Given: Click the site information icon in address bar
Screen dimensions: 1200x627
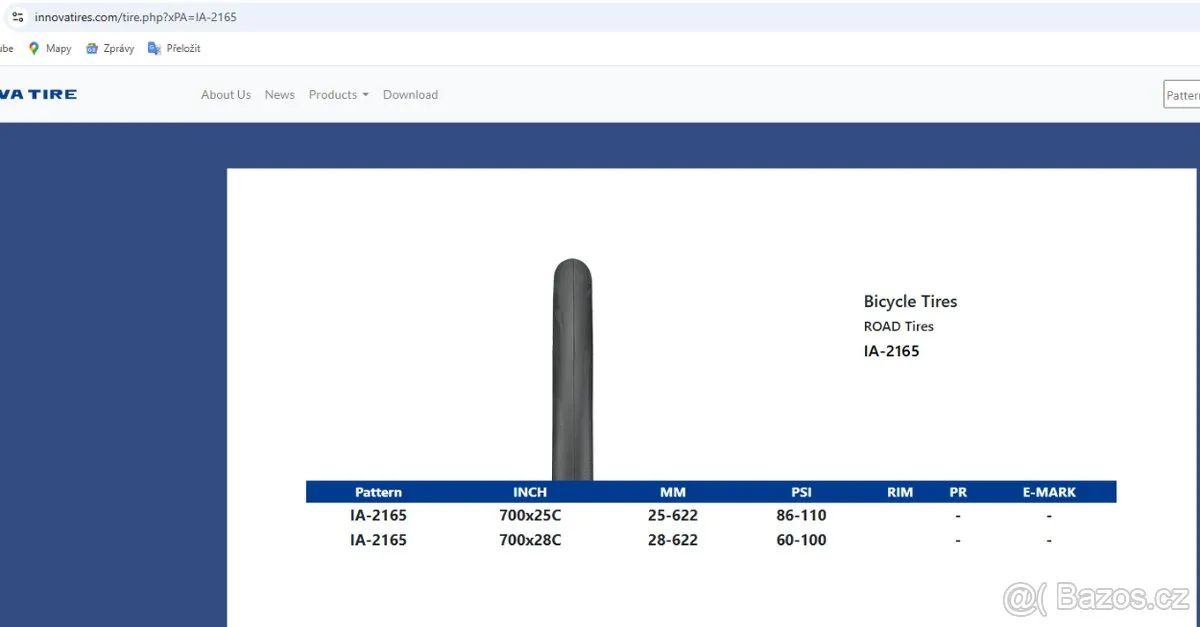Looking at the screenshot, I should (17, 17).
